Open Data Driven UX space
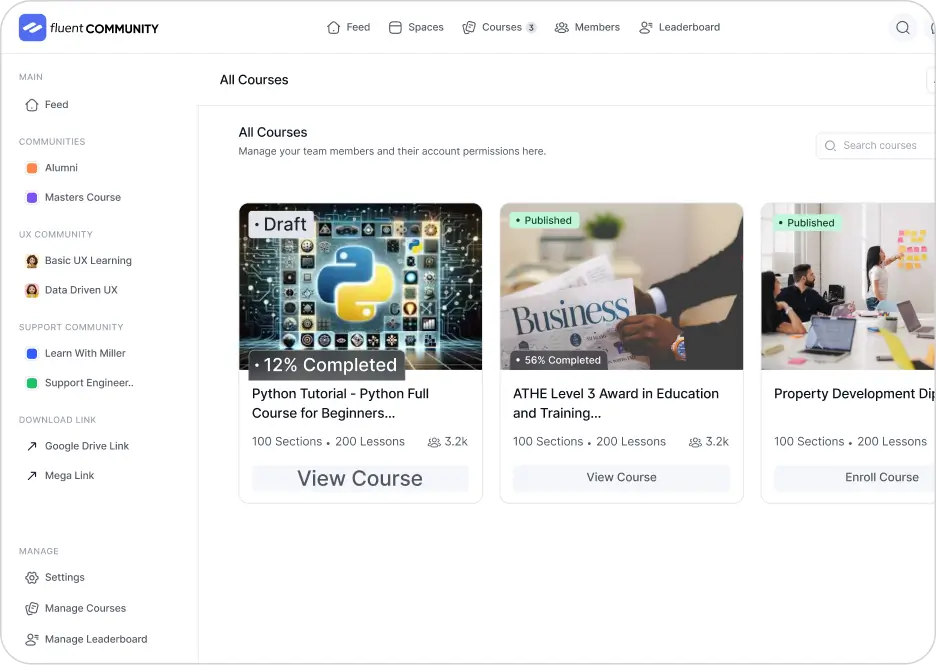 tap(81, 290)
